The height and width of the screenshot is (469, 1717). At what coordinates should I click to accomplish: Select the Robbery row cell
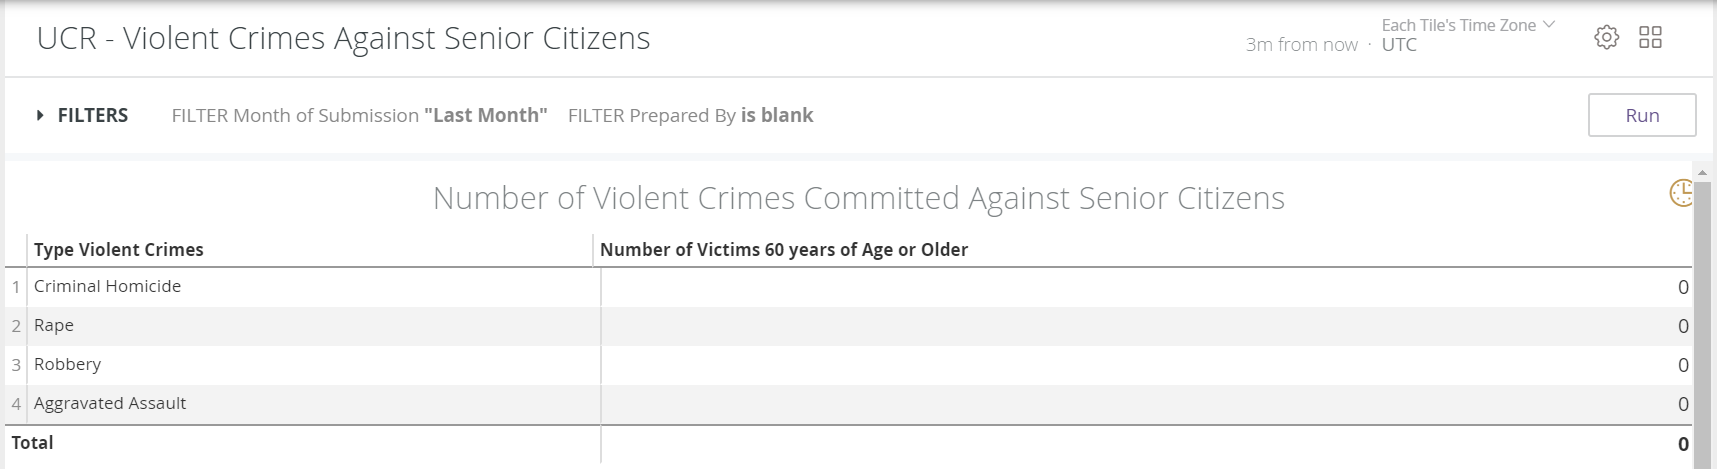[68, 365]
